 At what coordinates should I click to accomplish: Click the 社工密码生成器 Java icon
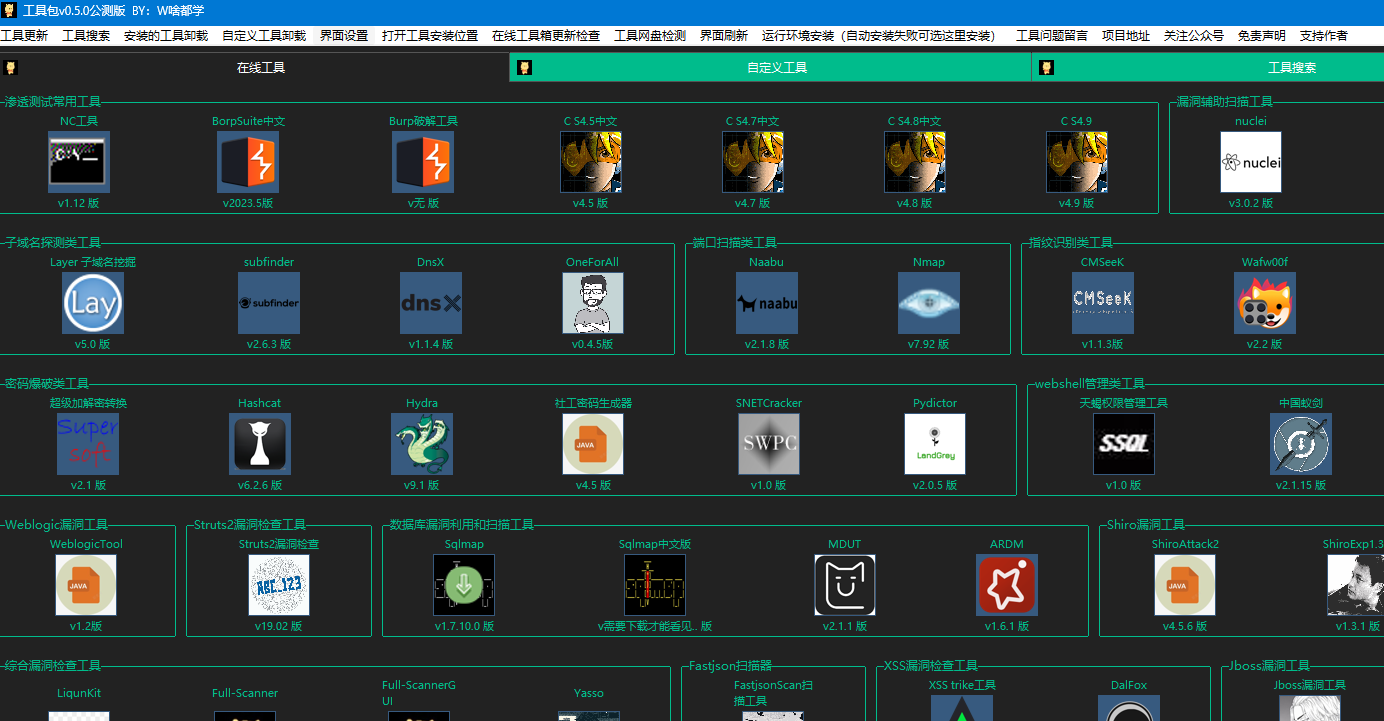tap(593, 444)
